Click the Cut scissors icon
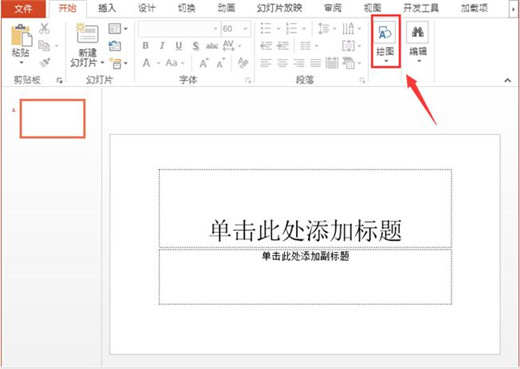The height and width of the screenshot is (369, 520). click(44, 29)
